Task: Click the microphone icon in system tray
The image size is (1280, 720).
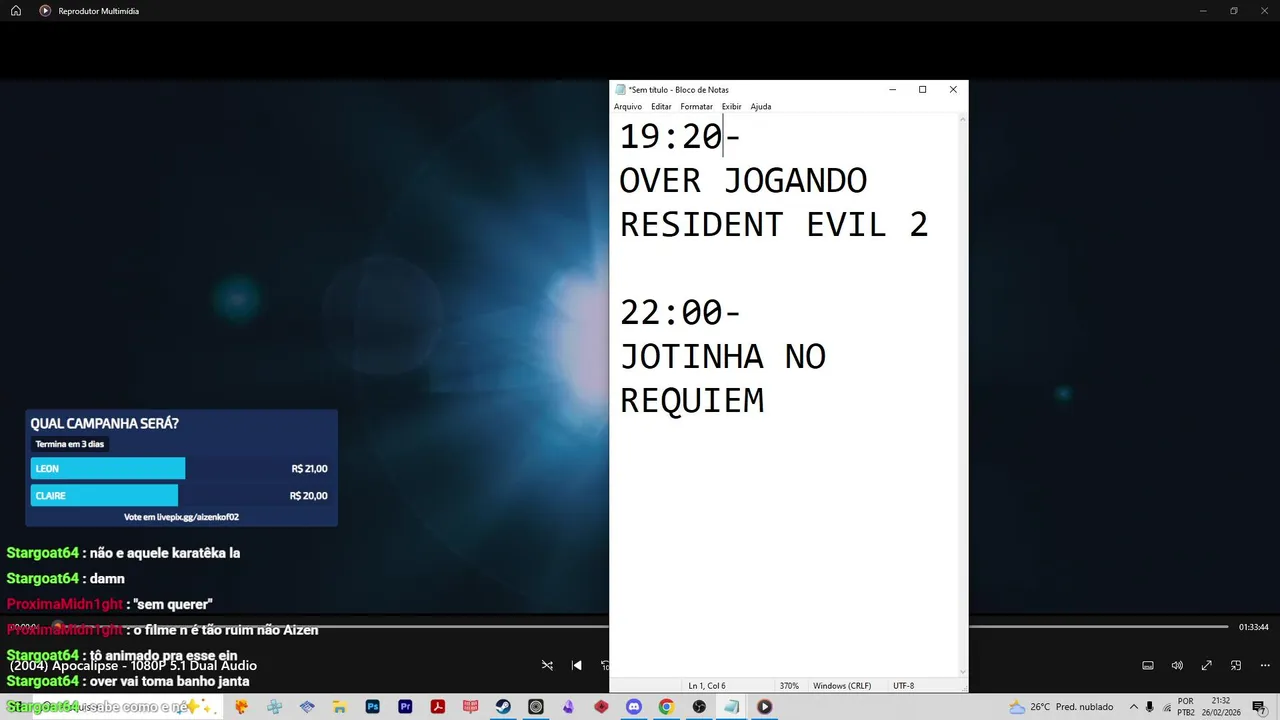Action: point(1150,707)
